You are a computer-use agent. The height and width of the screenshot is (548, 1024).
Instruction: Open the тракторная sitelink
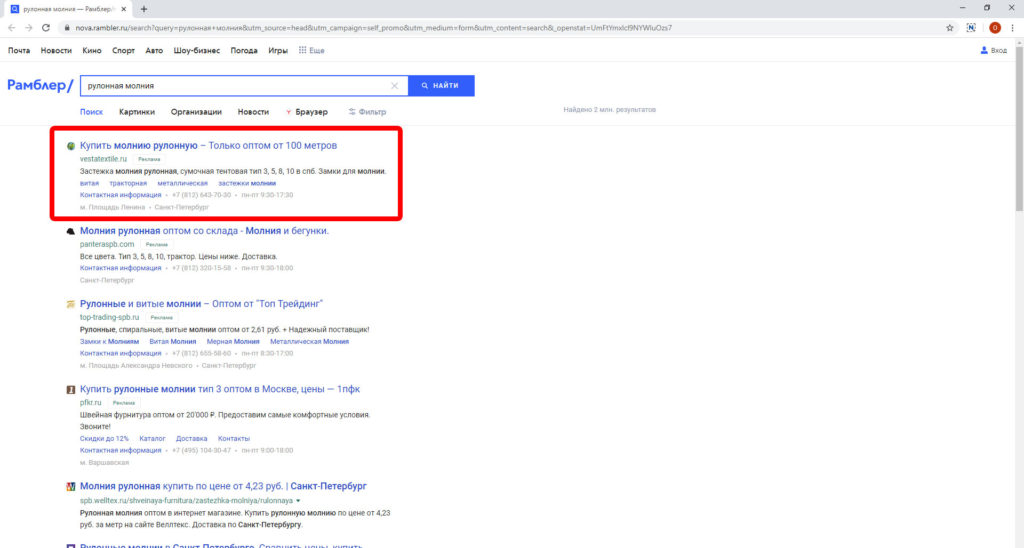128,184
